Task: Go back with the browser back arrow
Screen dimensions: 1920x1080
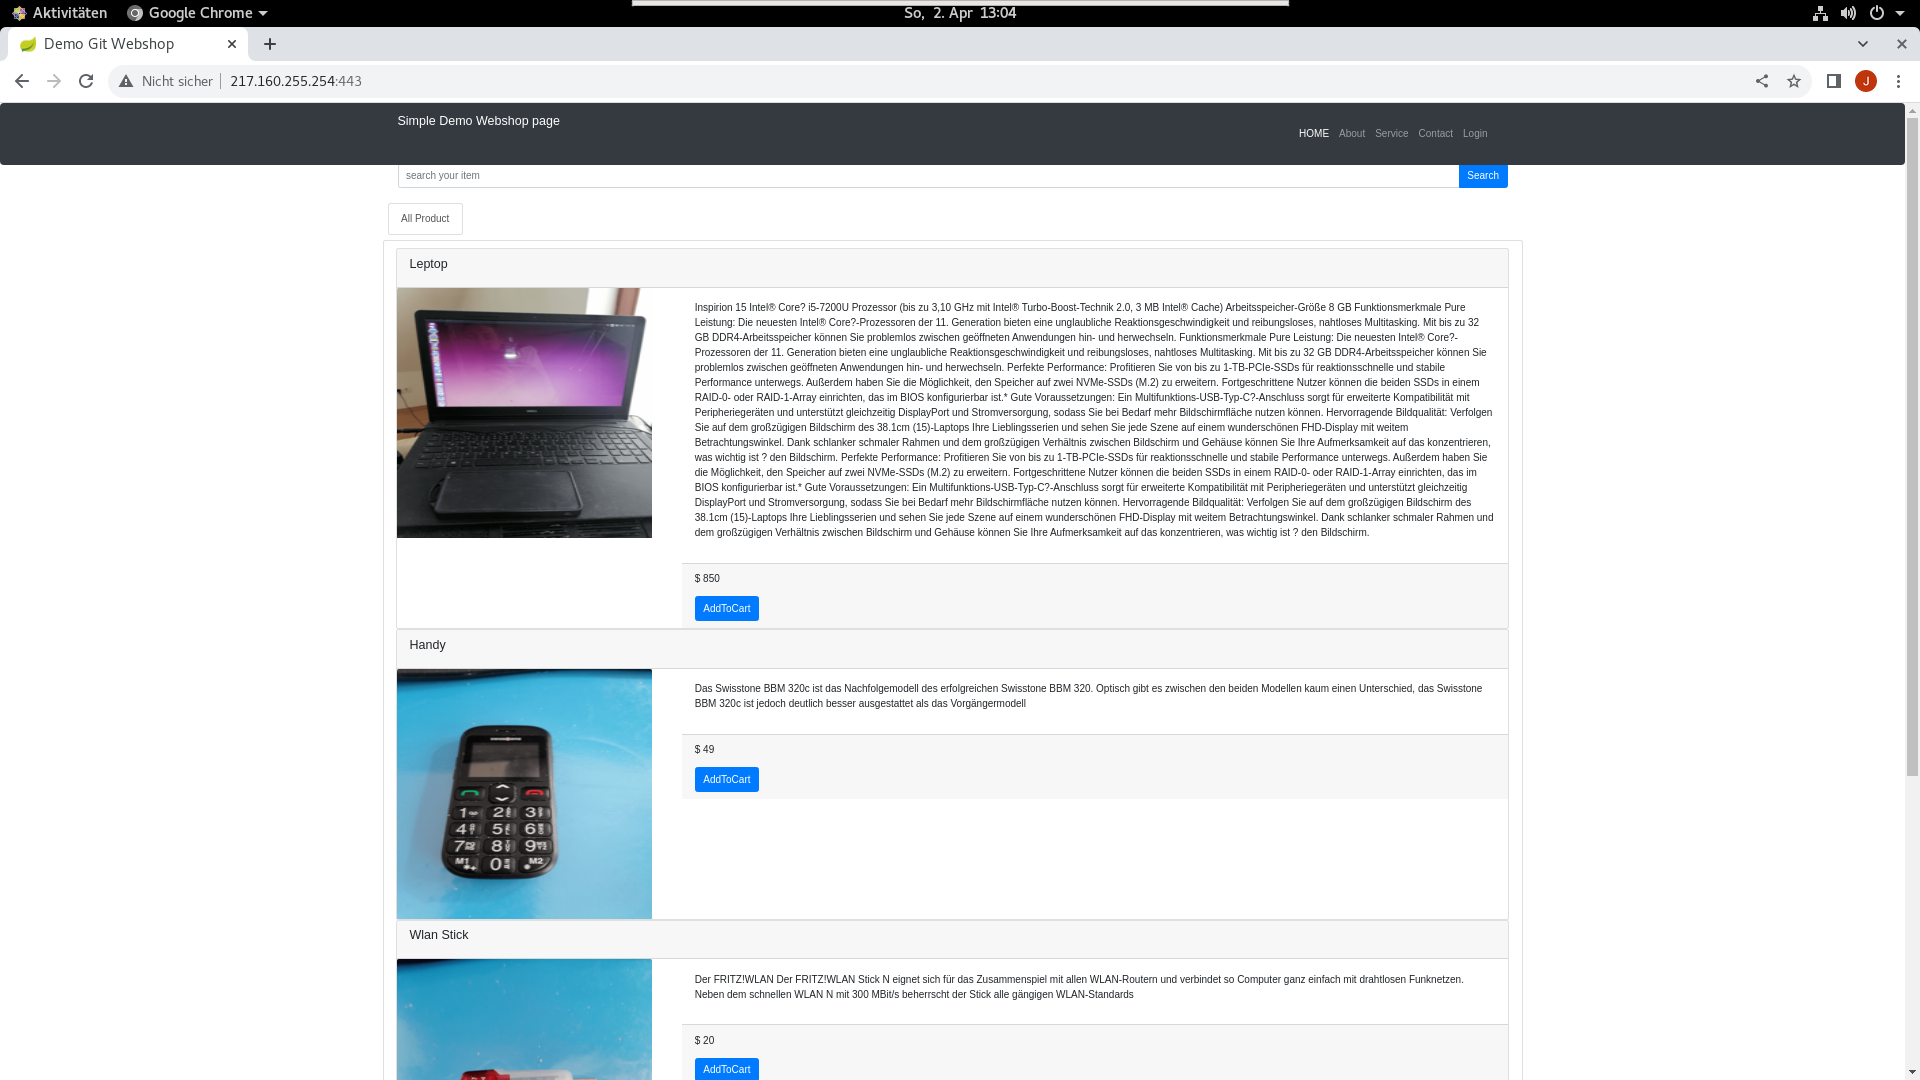Action: pos(22,81)
